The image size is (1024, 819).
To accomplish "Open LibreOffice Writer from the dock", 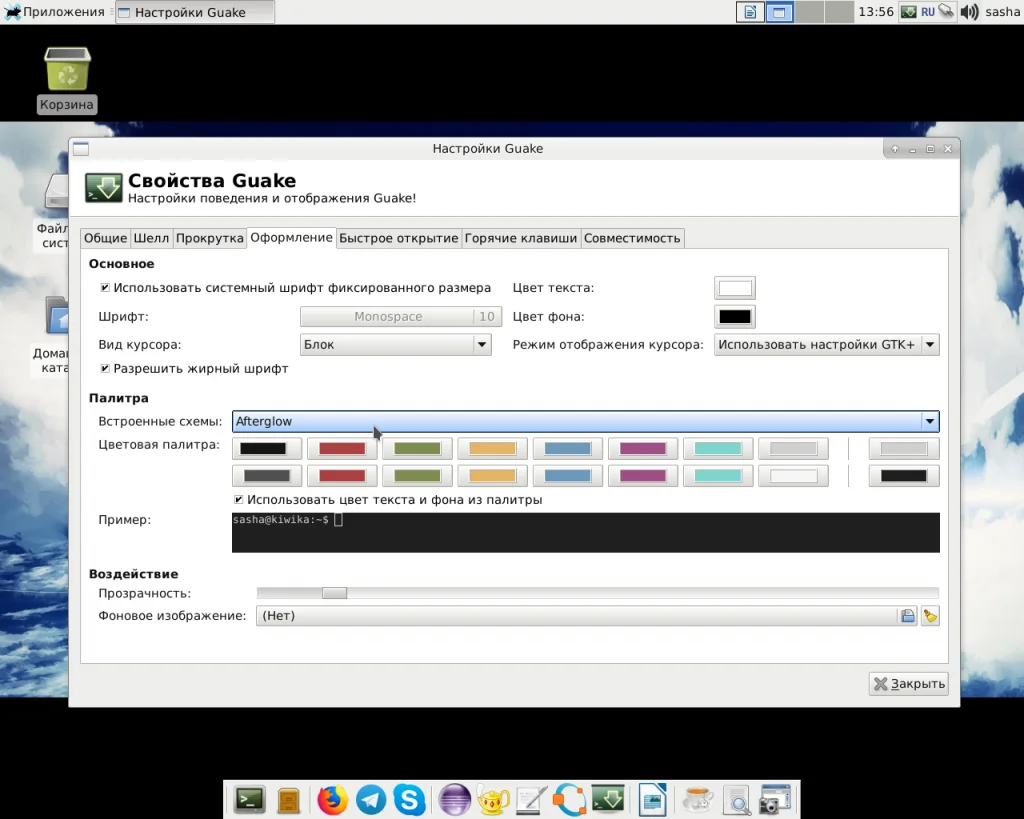I will [x=652, y=799].
